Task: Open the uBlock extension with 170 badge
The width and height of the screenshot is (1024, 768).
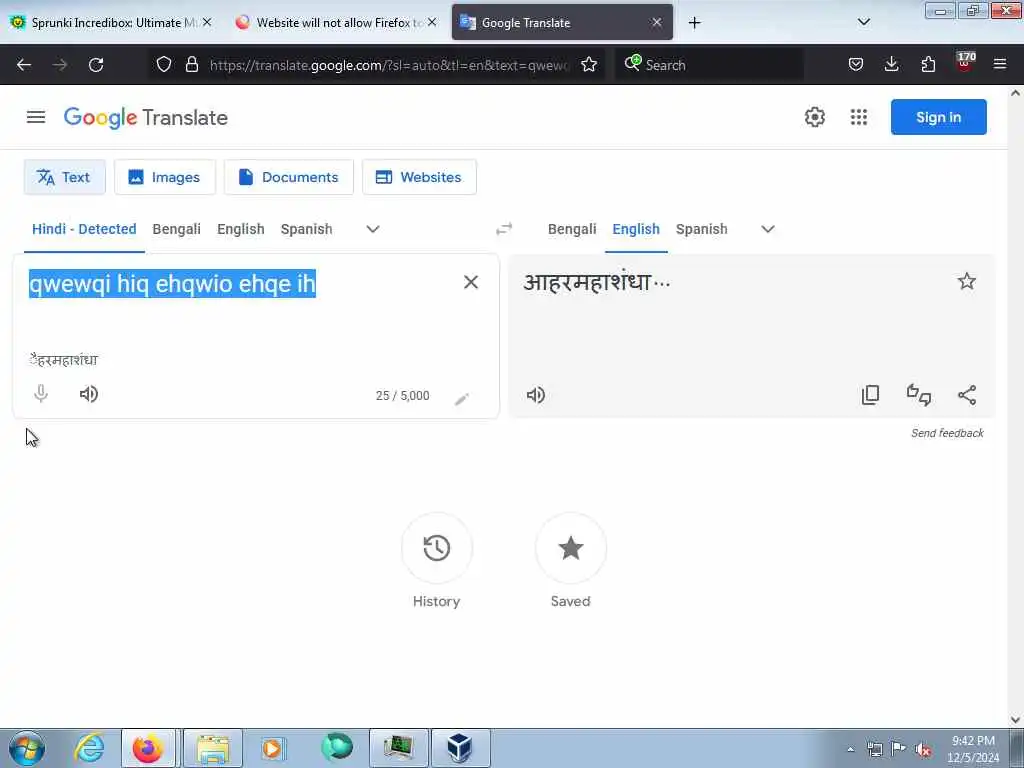Action: tap(965, 62)
